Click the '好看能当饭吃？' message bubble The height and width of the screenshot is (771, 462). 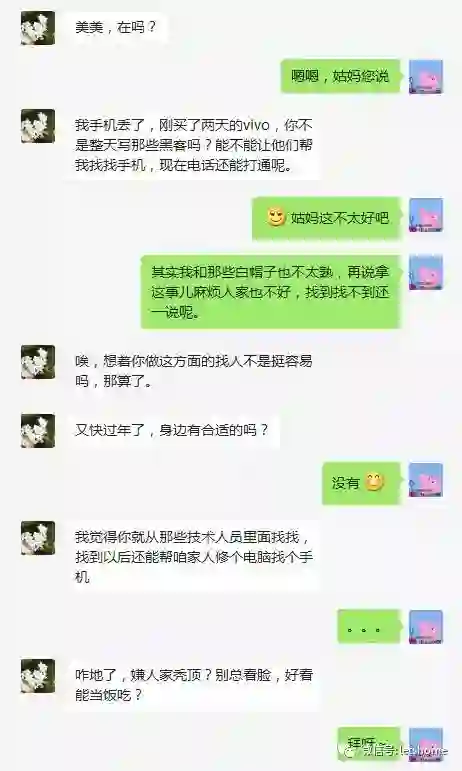coord(193,685)
